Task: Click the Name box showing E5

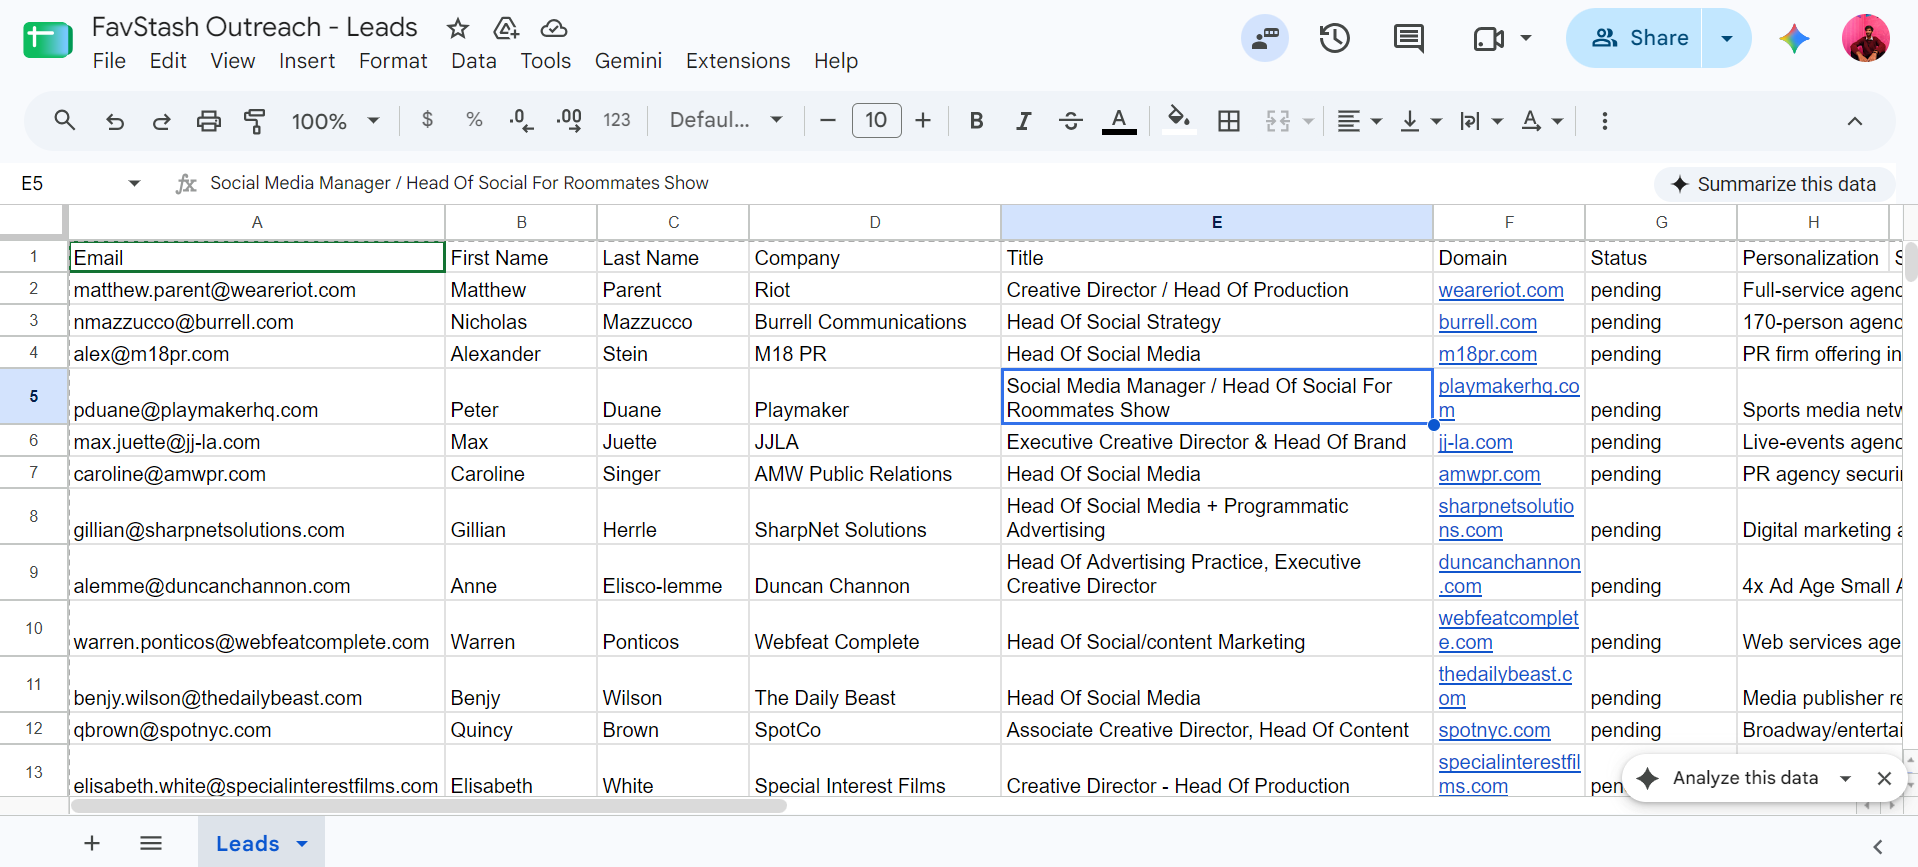Action: point(81,183)
